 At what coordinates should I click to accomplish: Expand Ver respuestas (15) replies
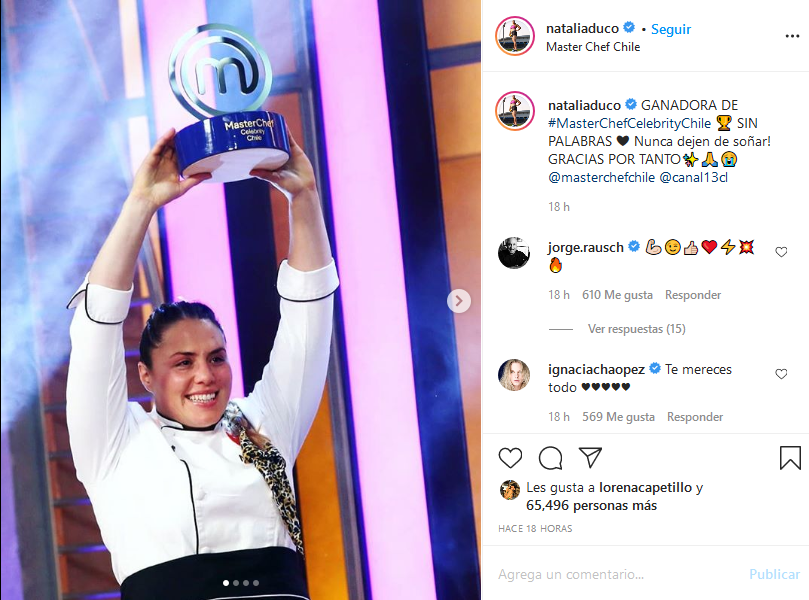636,329
